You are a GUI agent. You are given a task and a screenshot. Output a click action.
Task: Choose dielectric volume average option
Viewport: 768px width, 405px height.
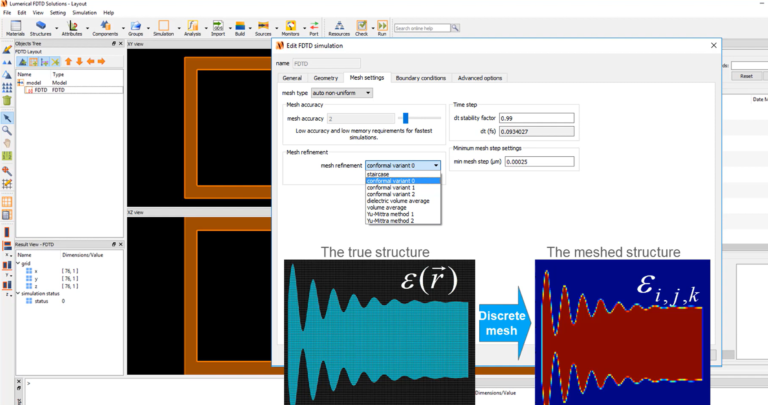[403, 201]
